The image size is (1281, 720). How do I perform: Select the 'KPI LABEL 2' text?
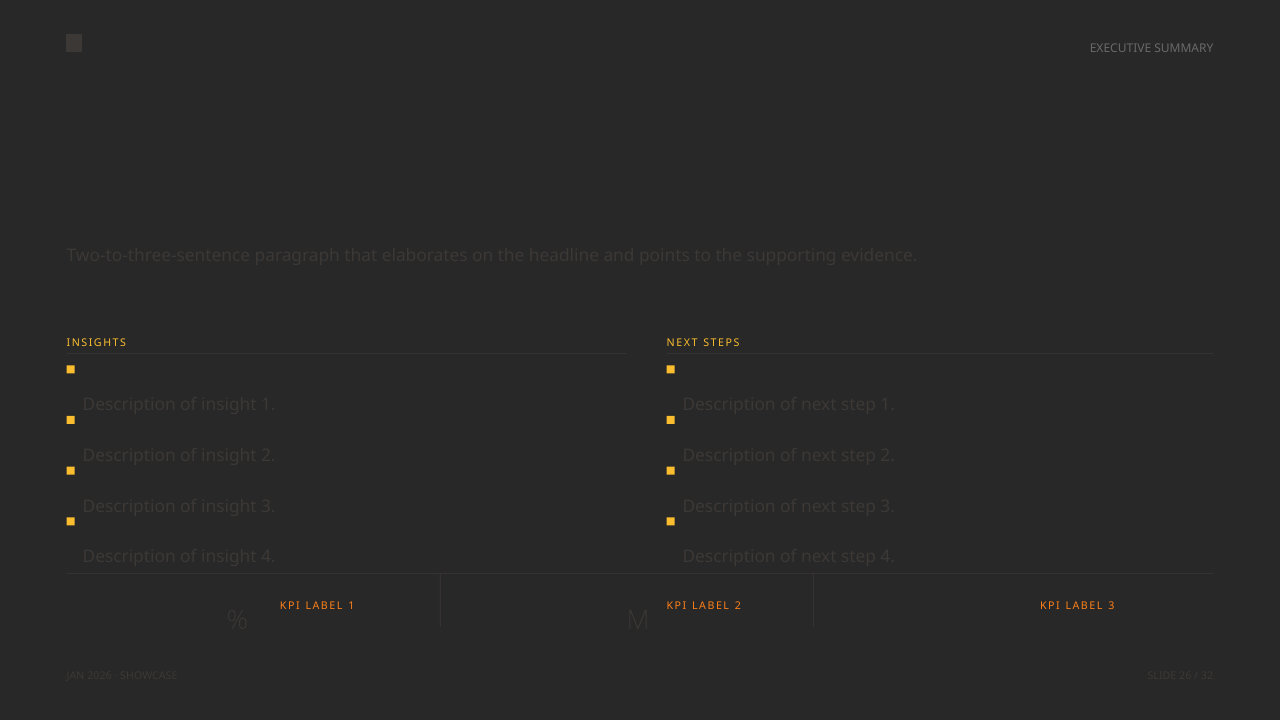[705, 605]
